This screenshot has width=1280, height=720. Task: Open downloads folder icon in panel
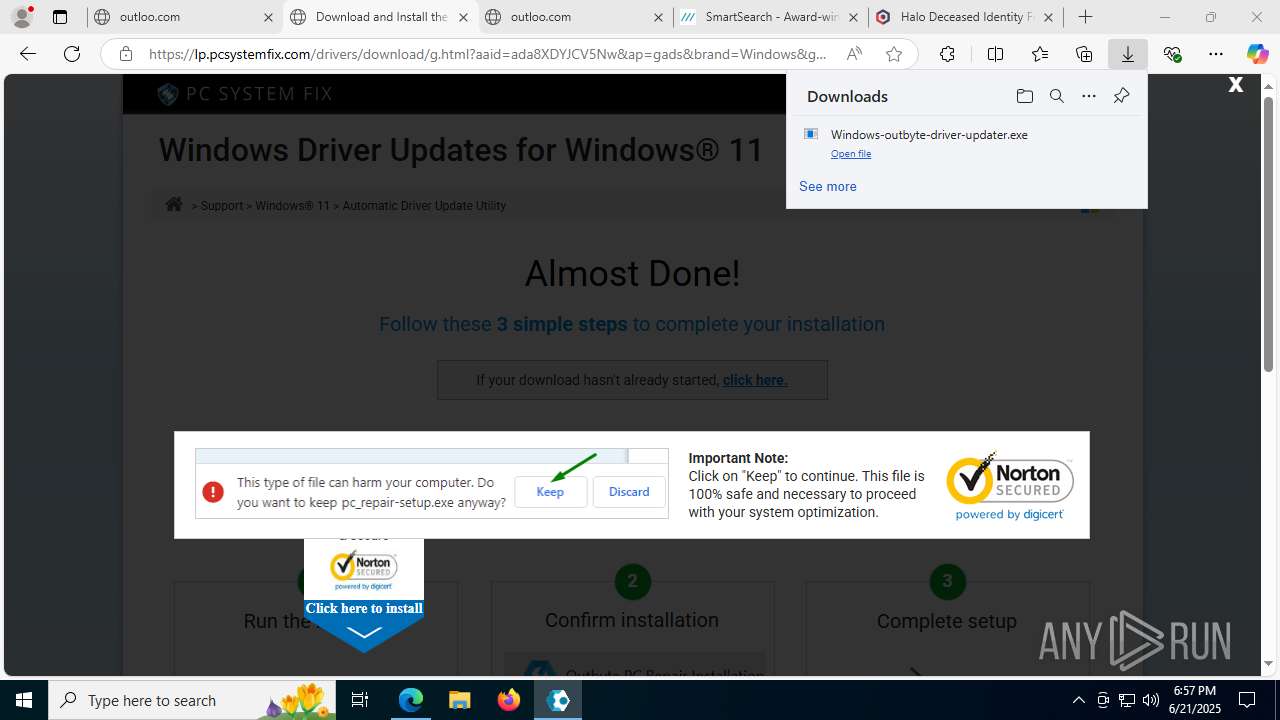tap(1024, 96)
